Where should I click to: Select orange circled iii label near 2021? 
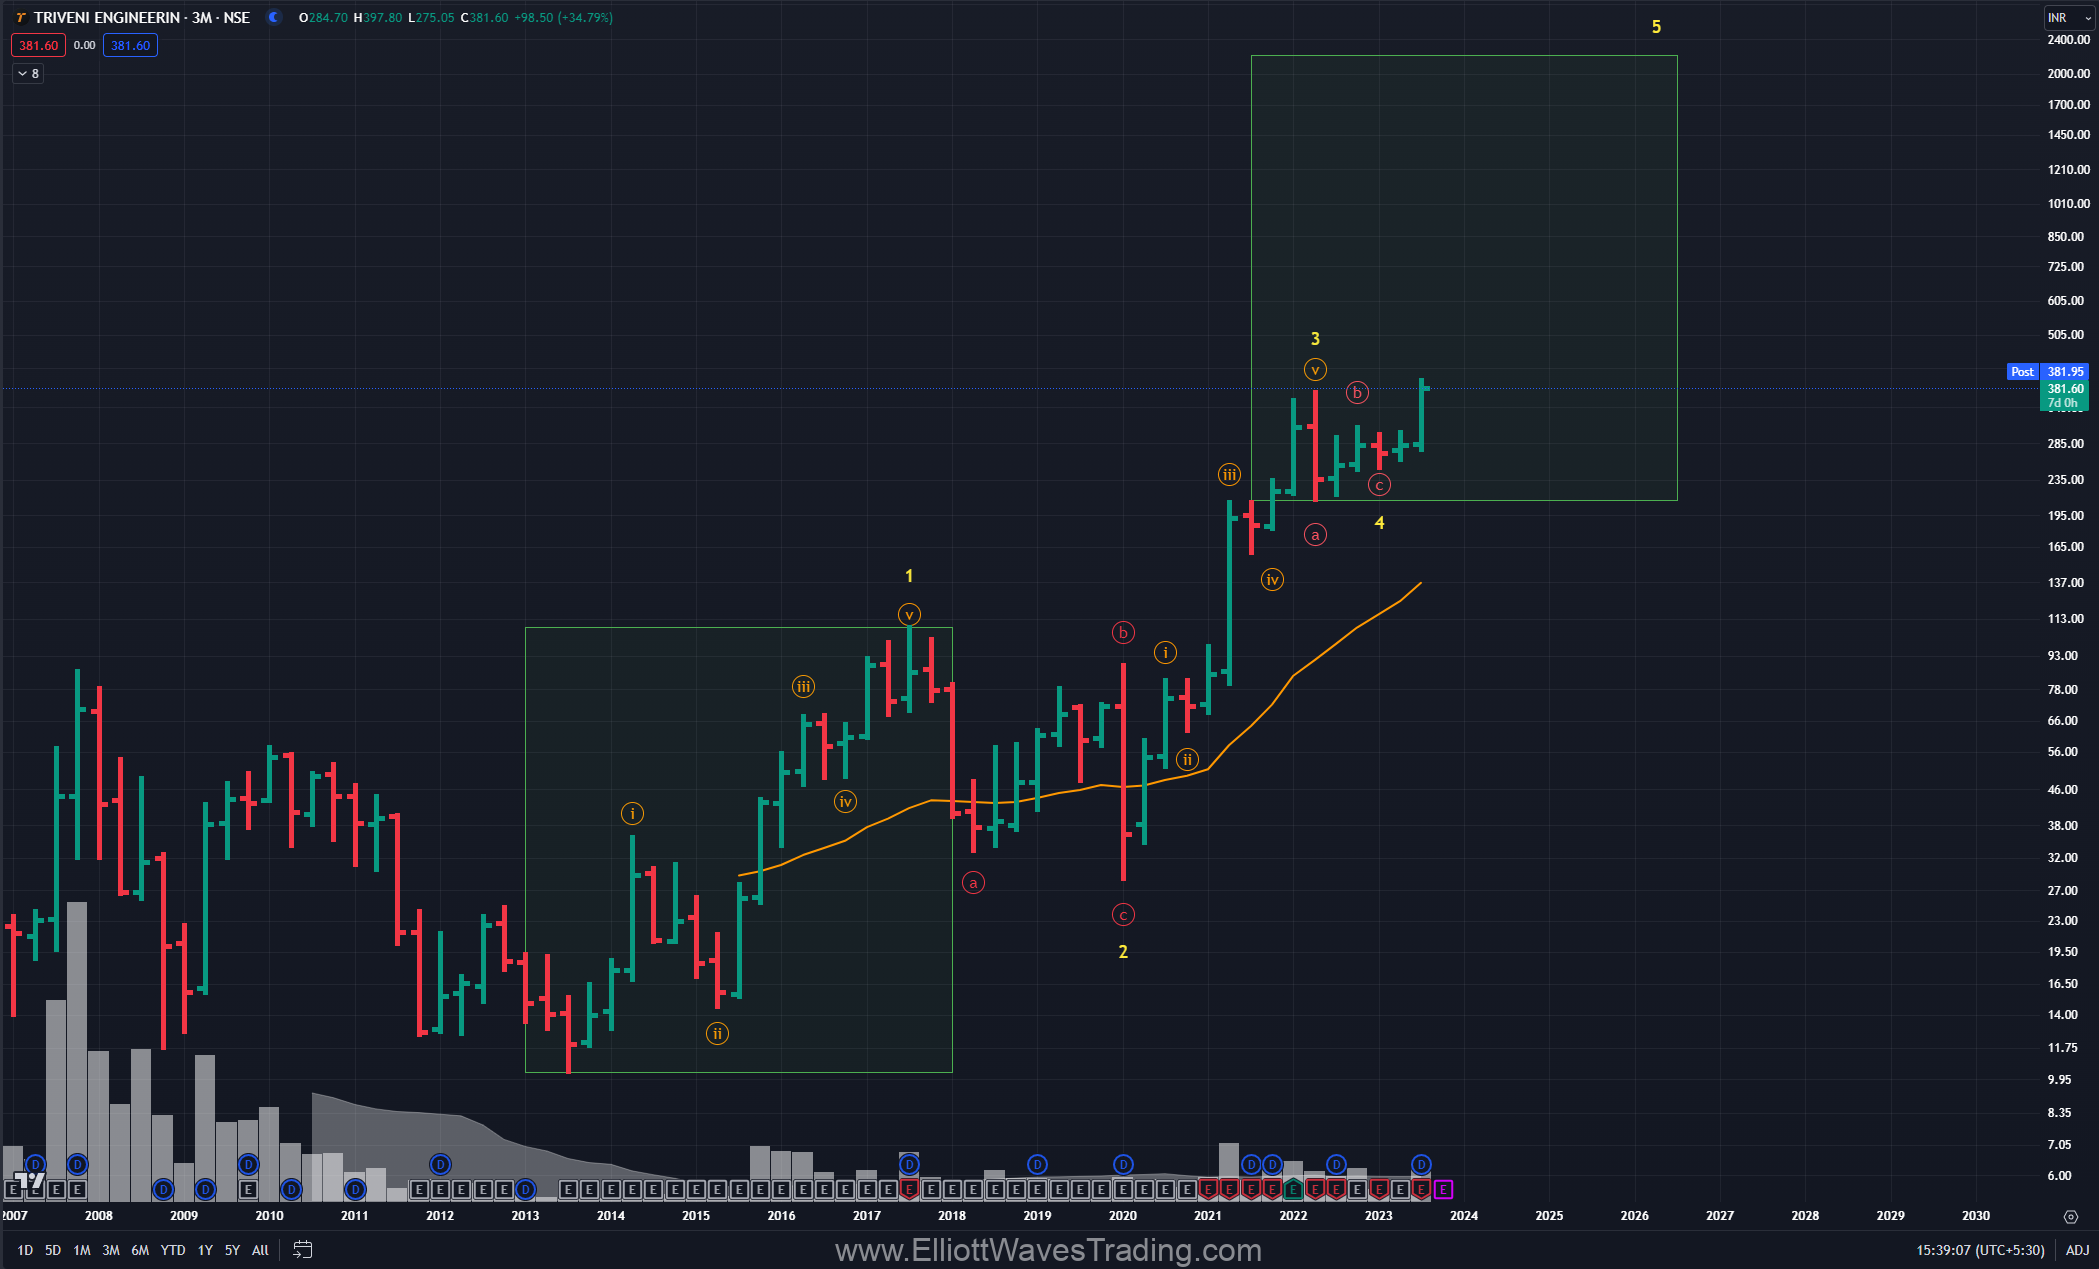[1229, 474]
